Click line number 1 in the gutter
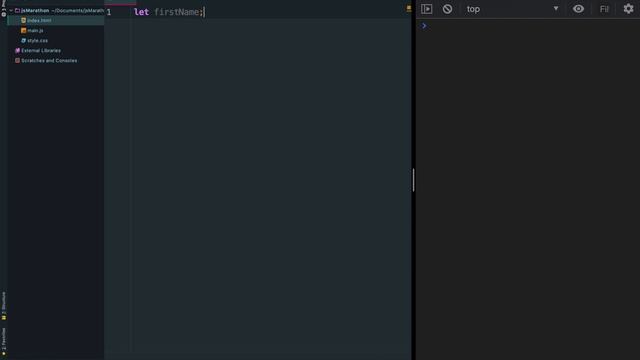 (109, 12)
